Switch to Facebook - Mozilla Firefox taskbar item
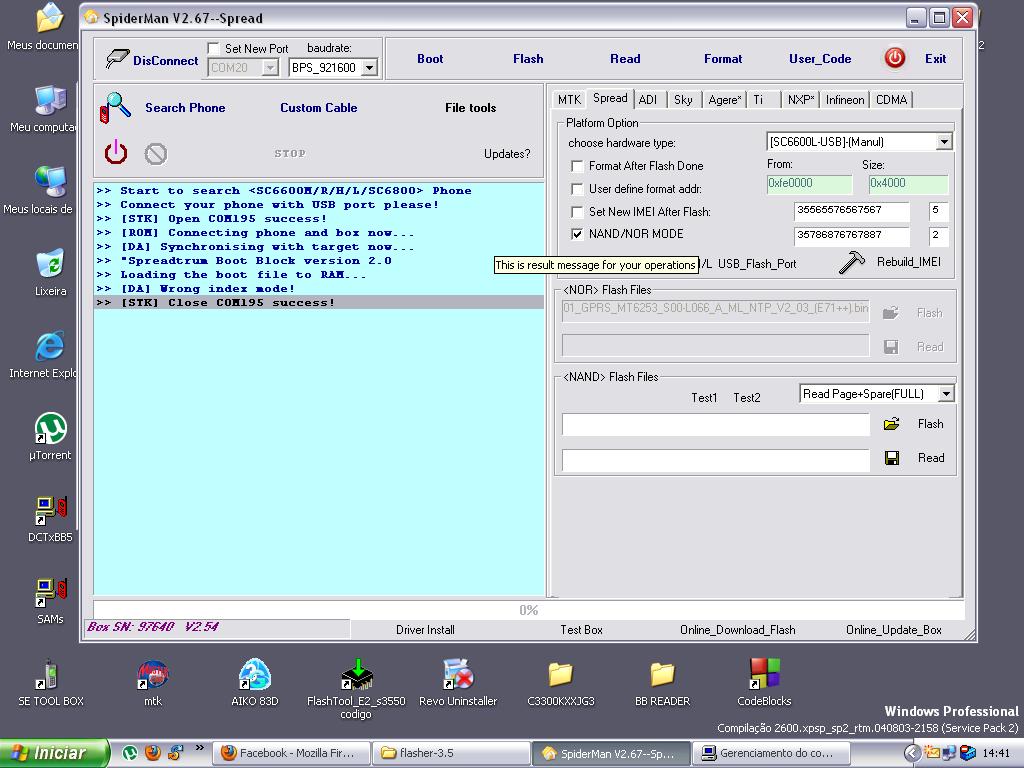Image resolution: width=1024 pixels, height=768 pixels. (x=291, y=753)
